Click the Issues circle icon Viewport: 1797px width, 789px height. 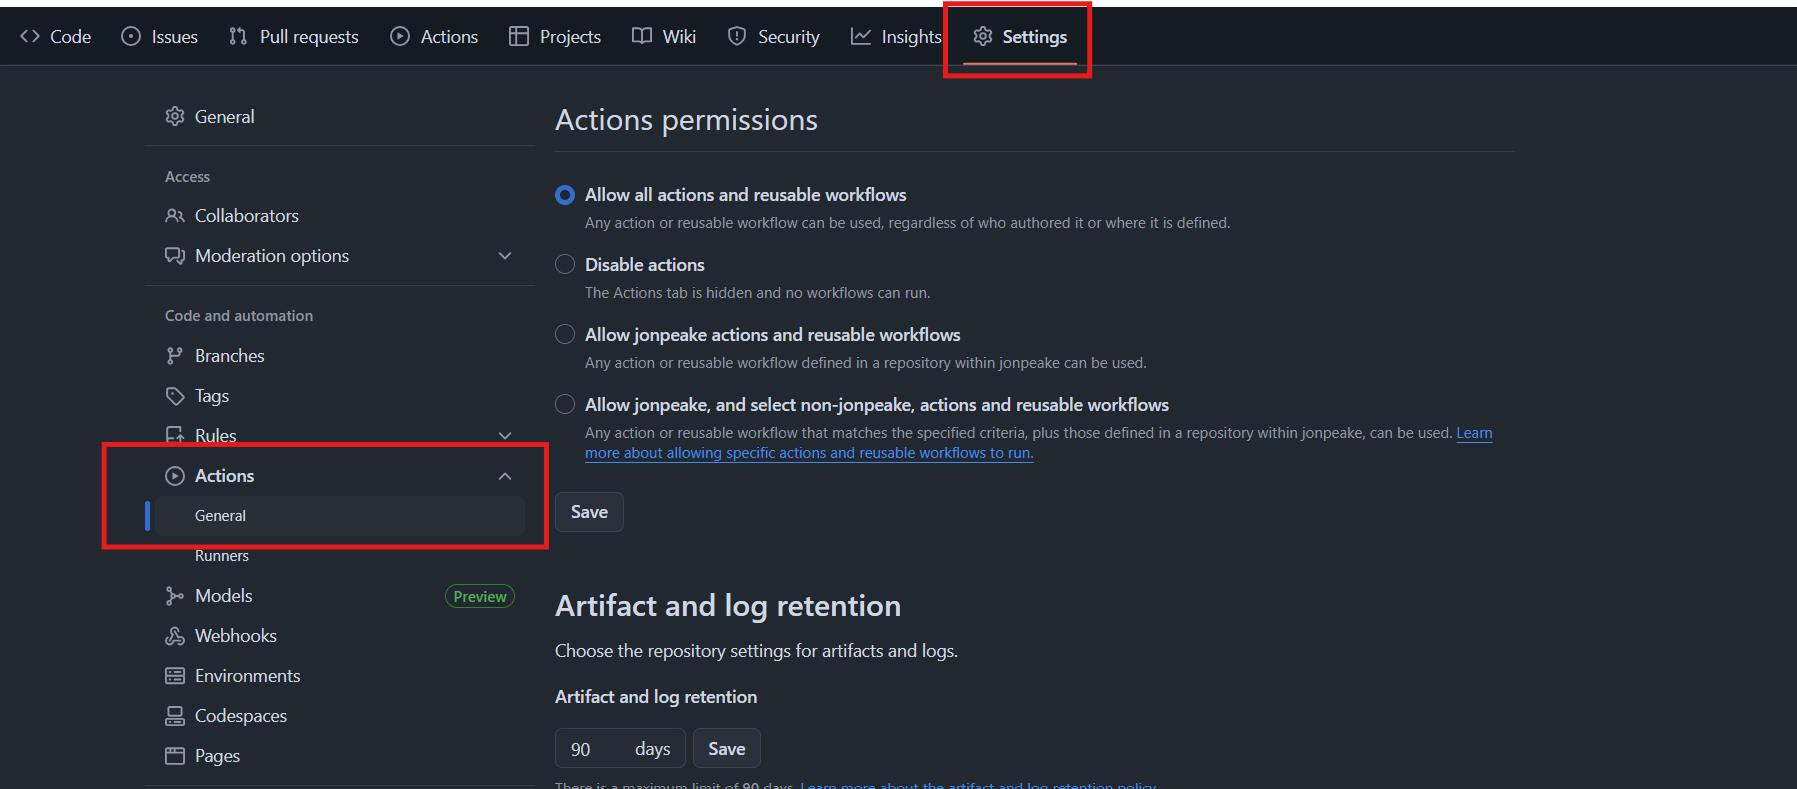pyautogui.click(x=131, y=37)
